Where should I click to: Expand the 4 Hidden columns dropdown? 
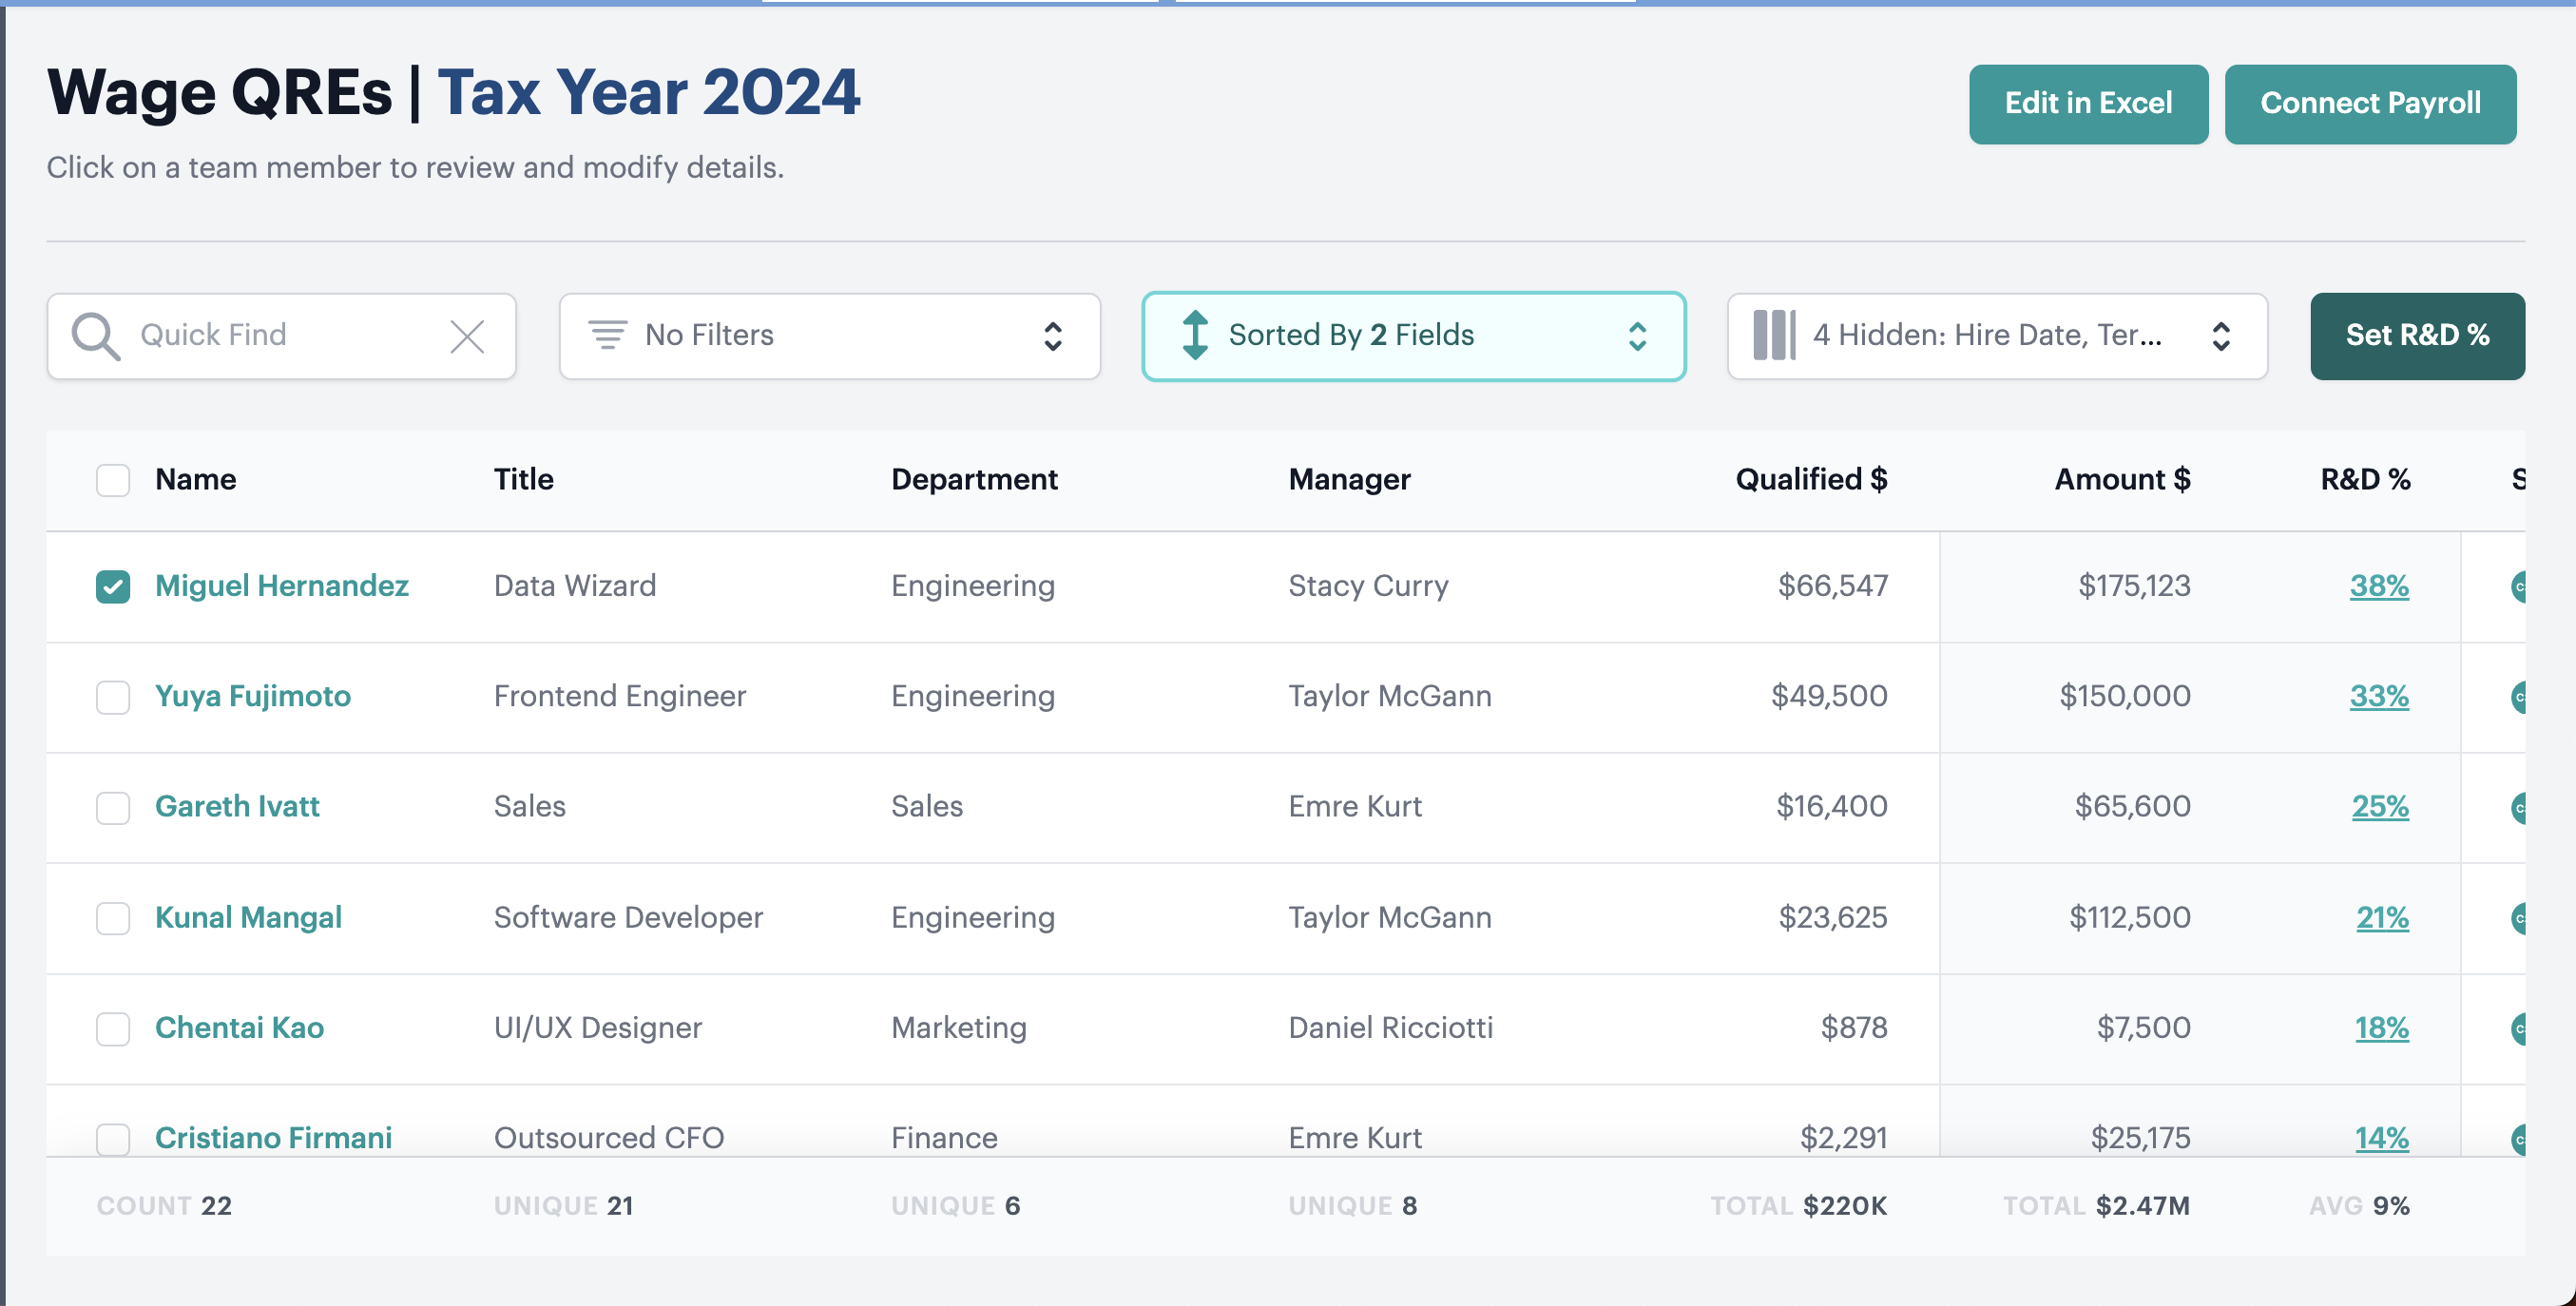point(1997,336)
